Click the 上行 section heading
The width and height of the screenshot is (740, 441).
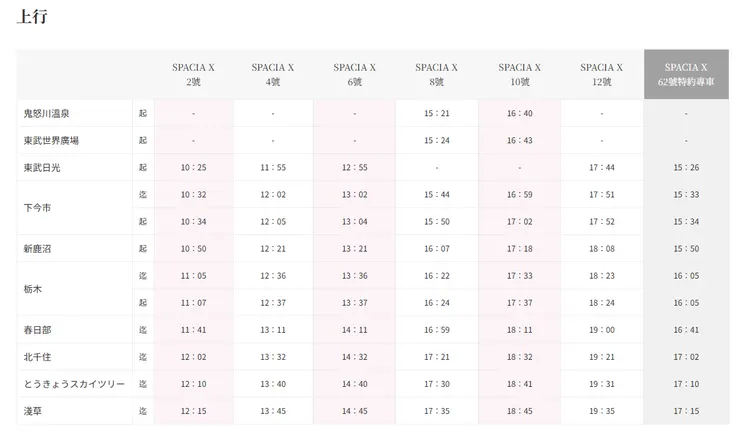tap(32, 17)
